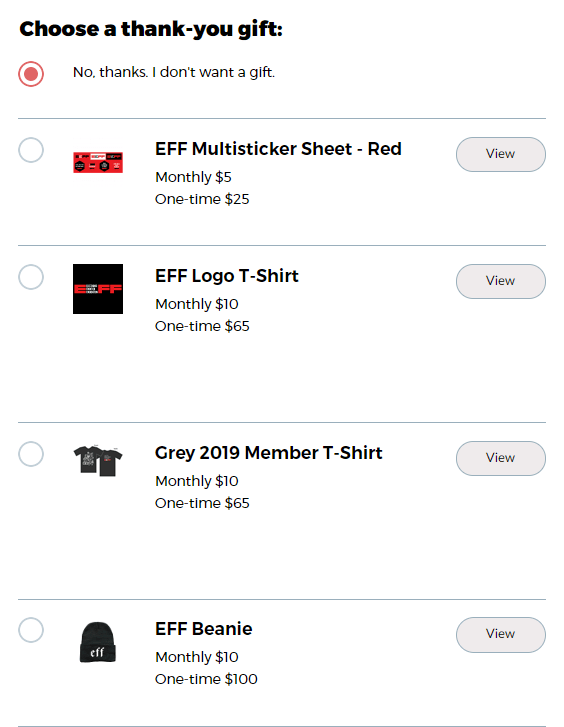564x727 pixels.
Task: Open View for EFF Logo T-Shirt
Action: (500, 281)
